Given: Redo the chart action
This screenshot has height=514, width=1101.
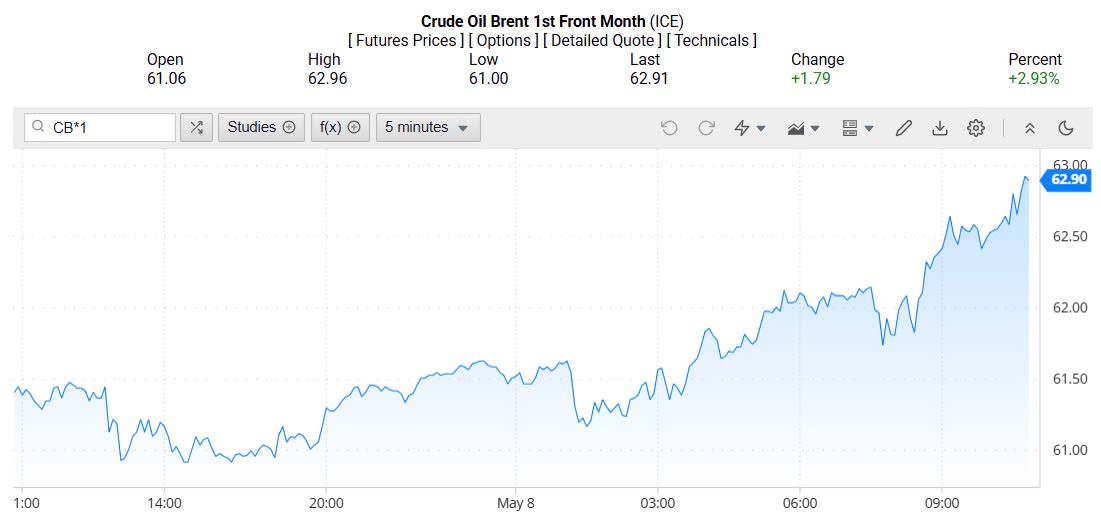Looking at the screenshot, I should [x=706, y=128].
